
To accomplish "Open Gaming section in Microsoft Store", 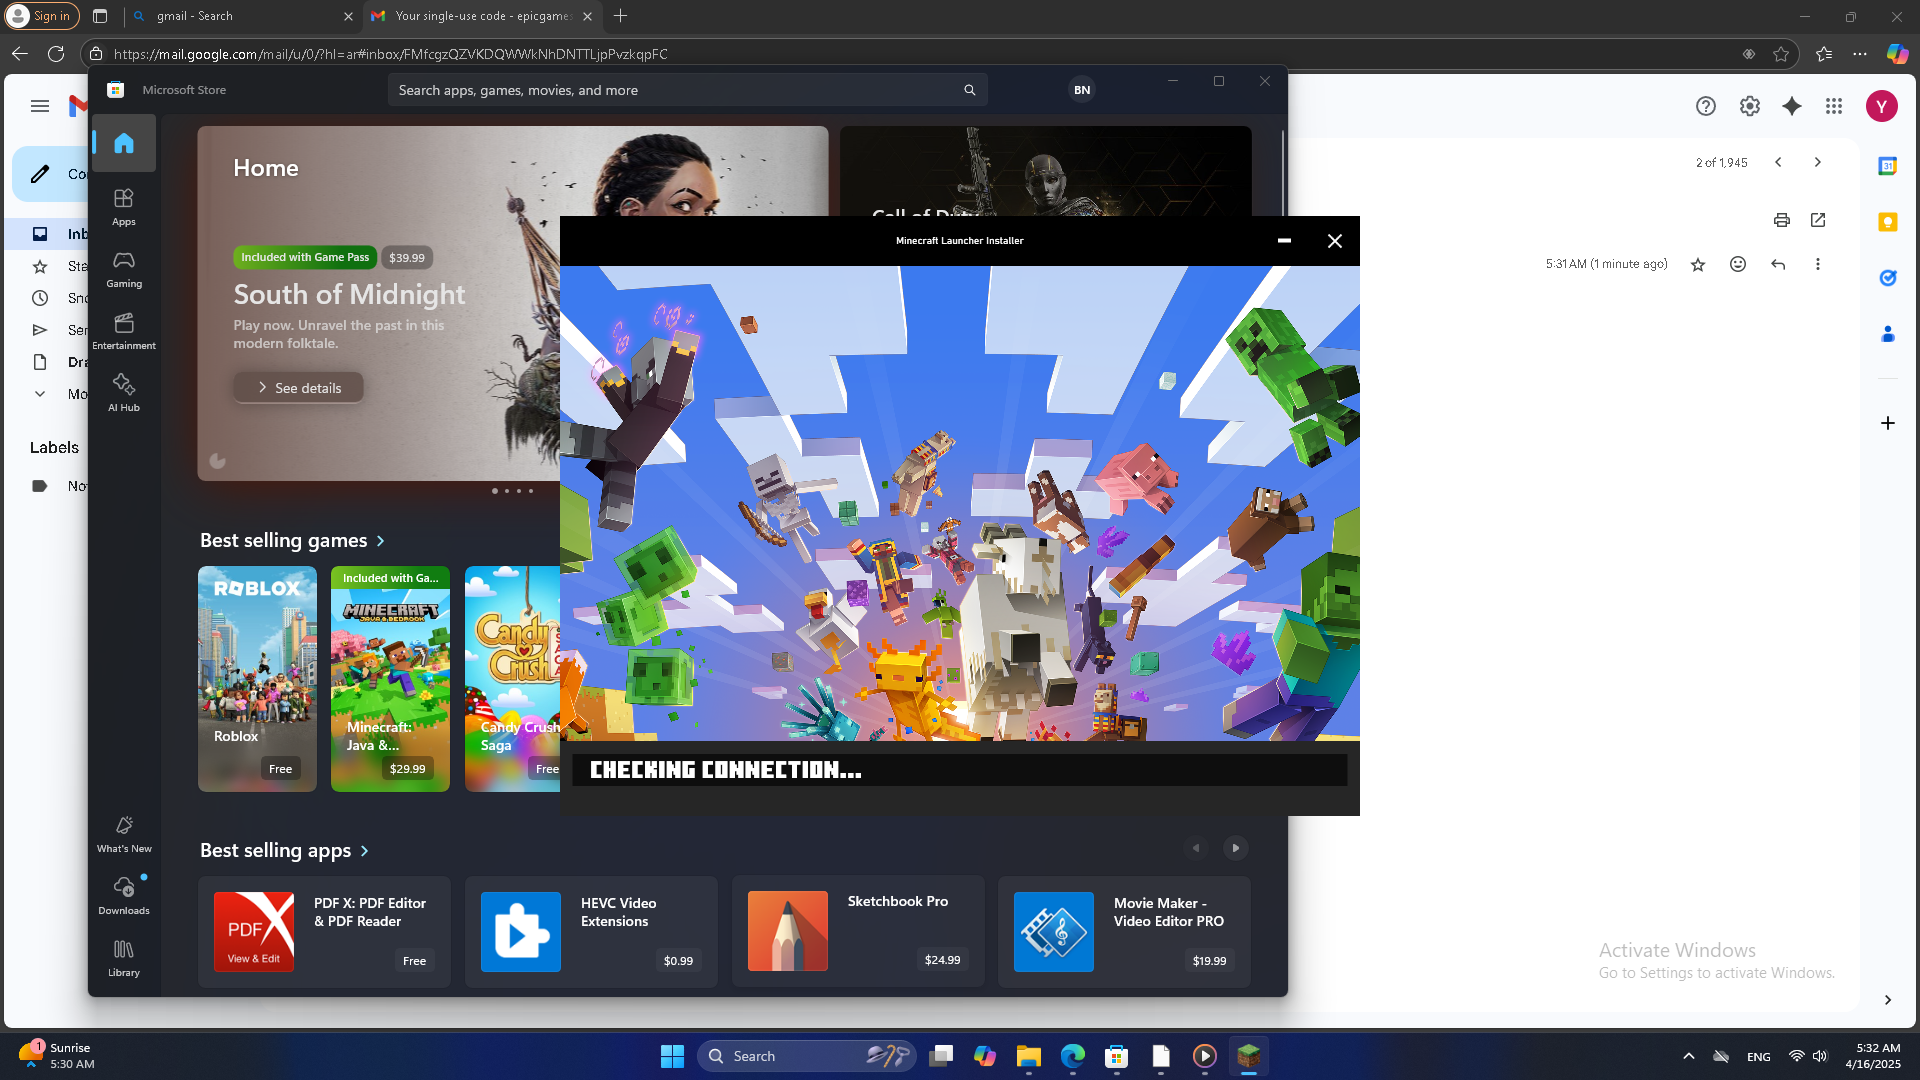I will pyautogui.click(x=124, y=269).
